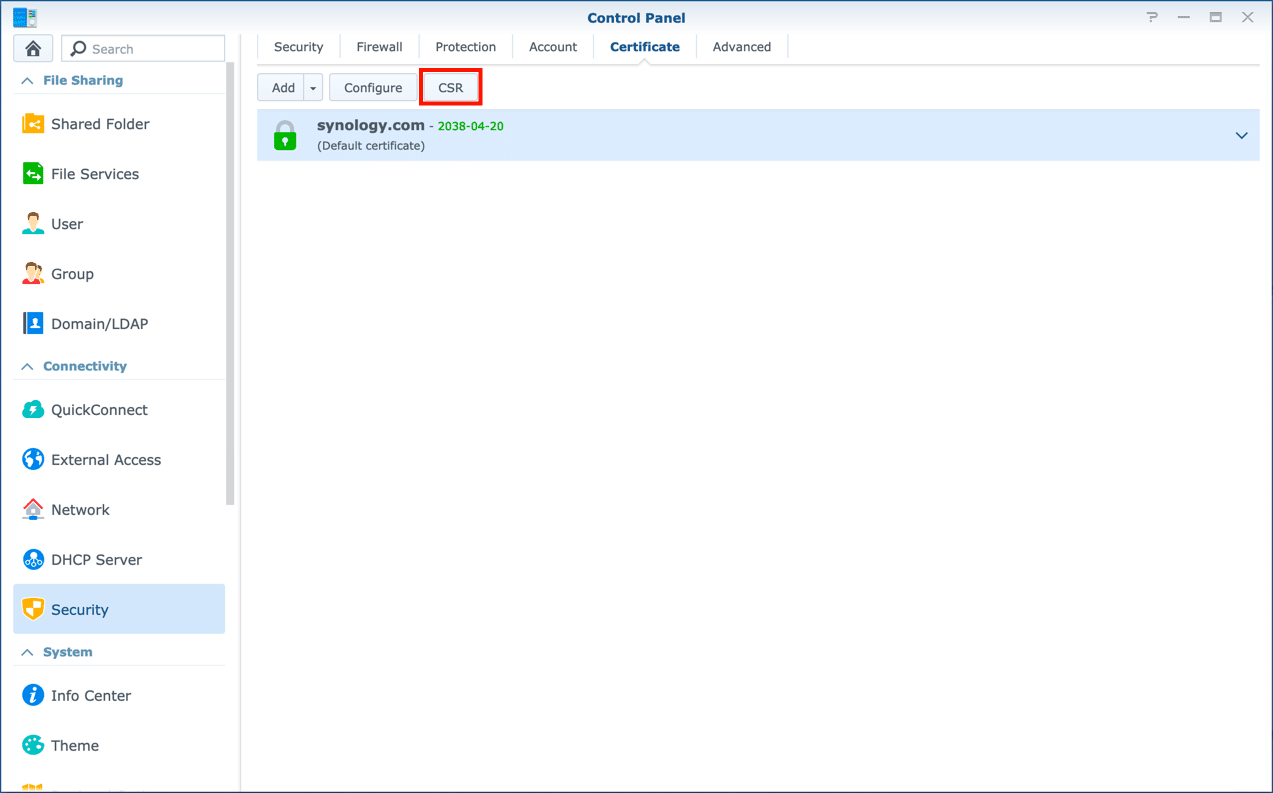Click the help question mark icon
Image resolution: width=1273 pixels, height=793 pixels.
(x=1152, y=17)
